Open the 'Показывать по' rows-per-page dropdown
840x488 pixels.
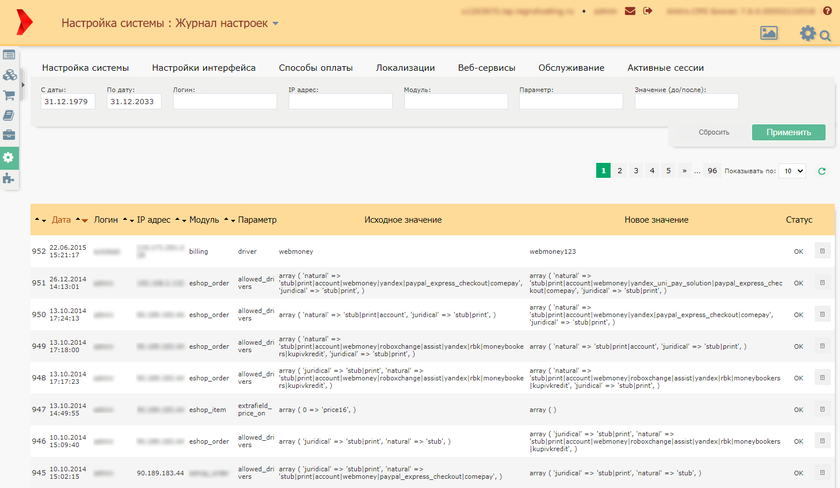click(792, 171)
